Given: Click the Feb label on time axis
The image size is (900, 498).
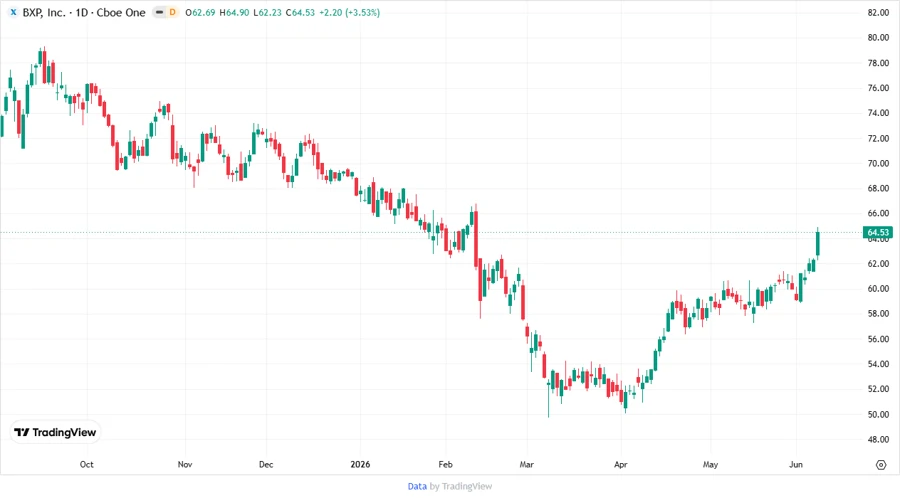Looking at the screenshot, I should coord(445,464).
